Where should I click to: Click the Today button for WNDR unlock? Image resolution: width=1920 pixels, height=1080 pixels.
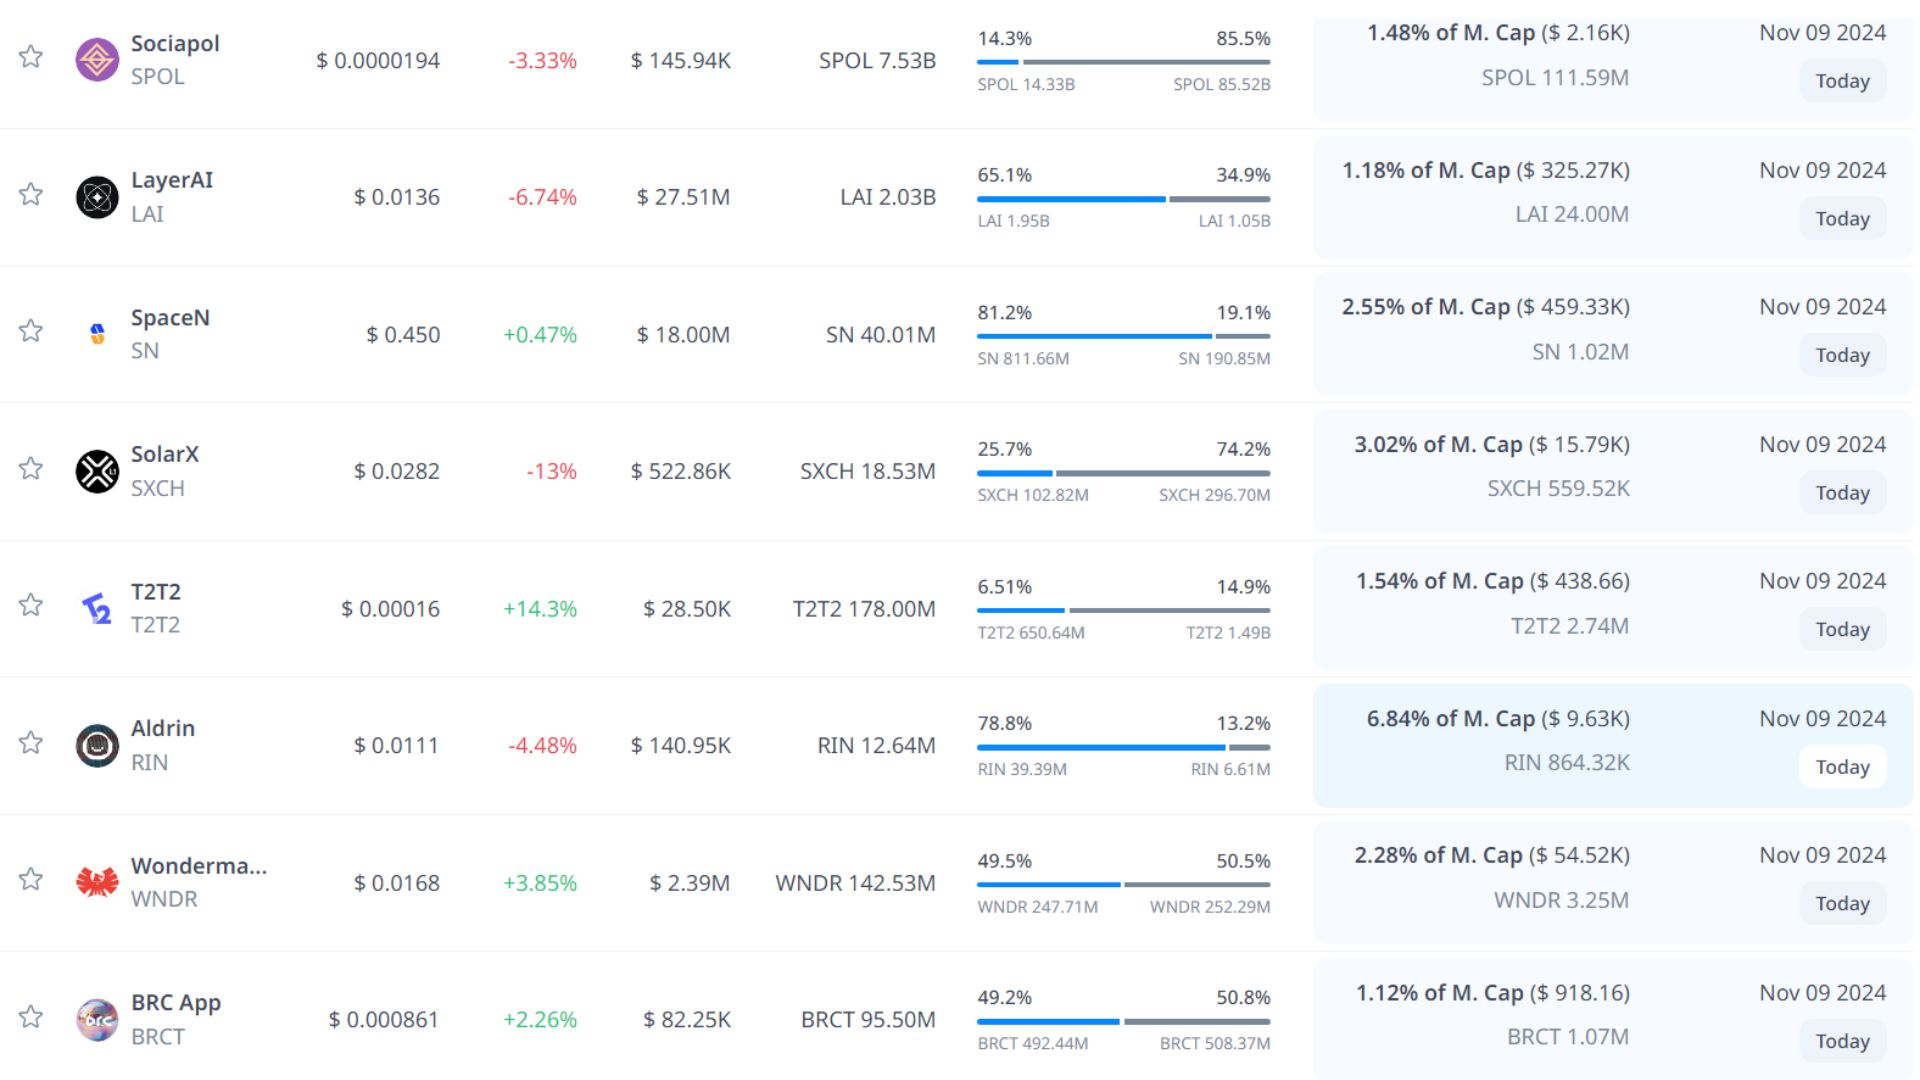[1842, 904]
